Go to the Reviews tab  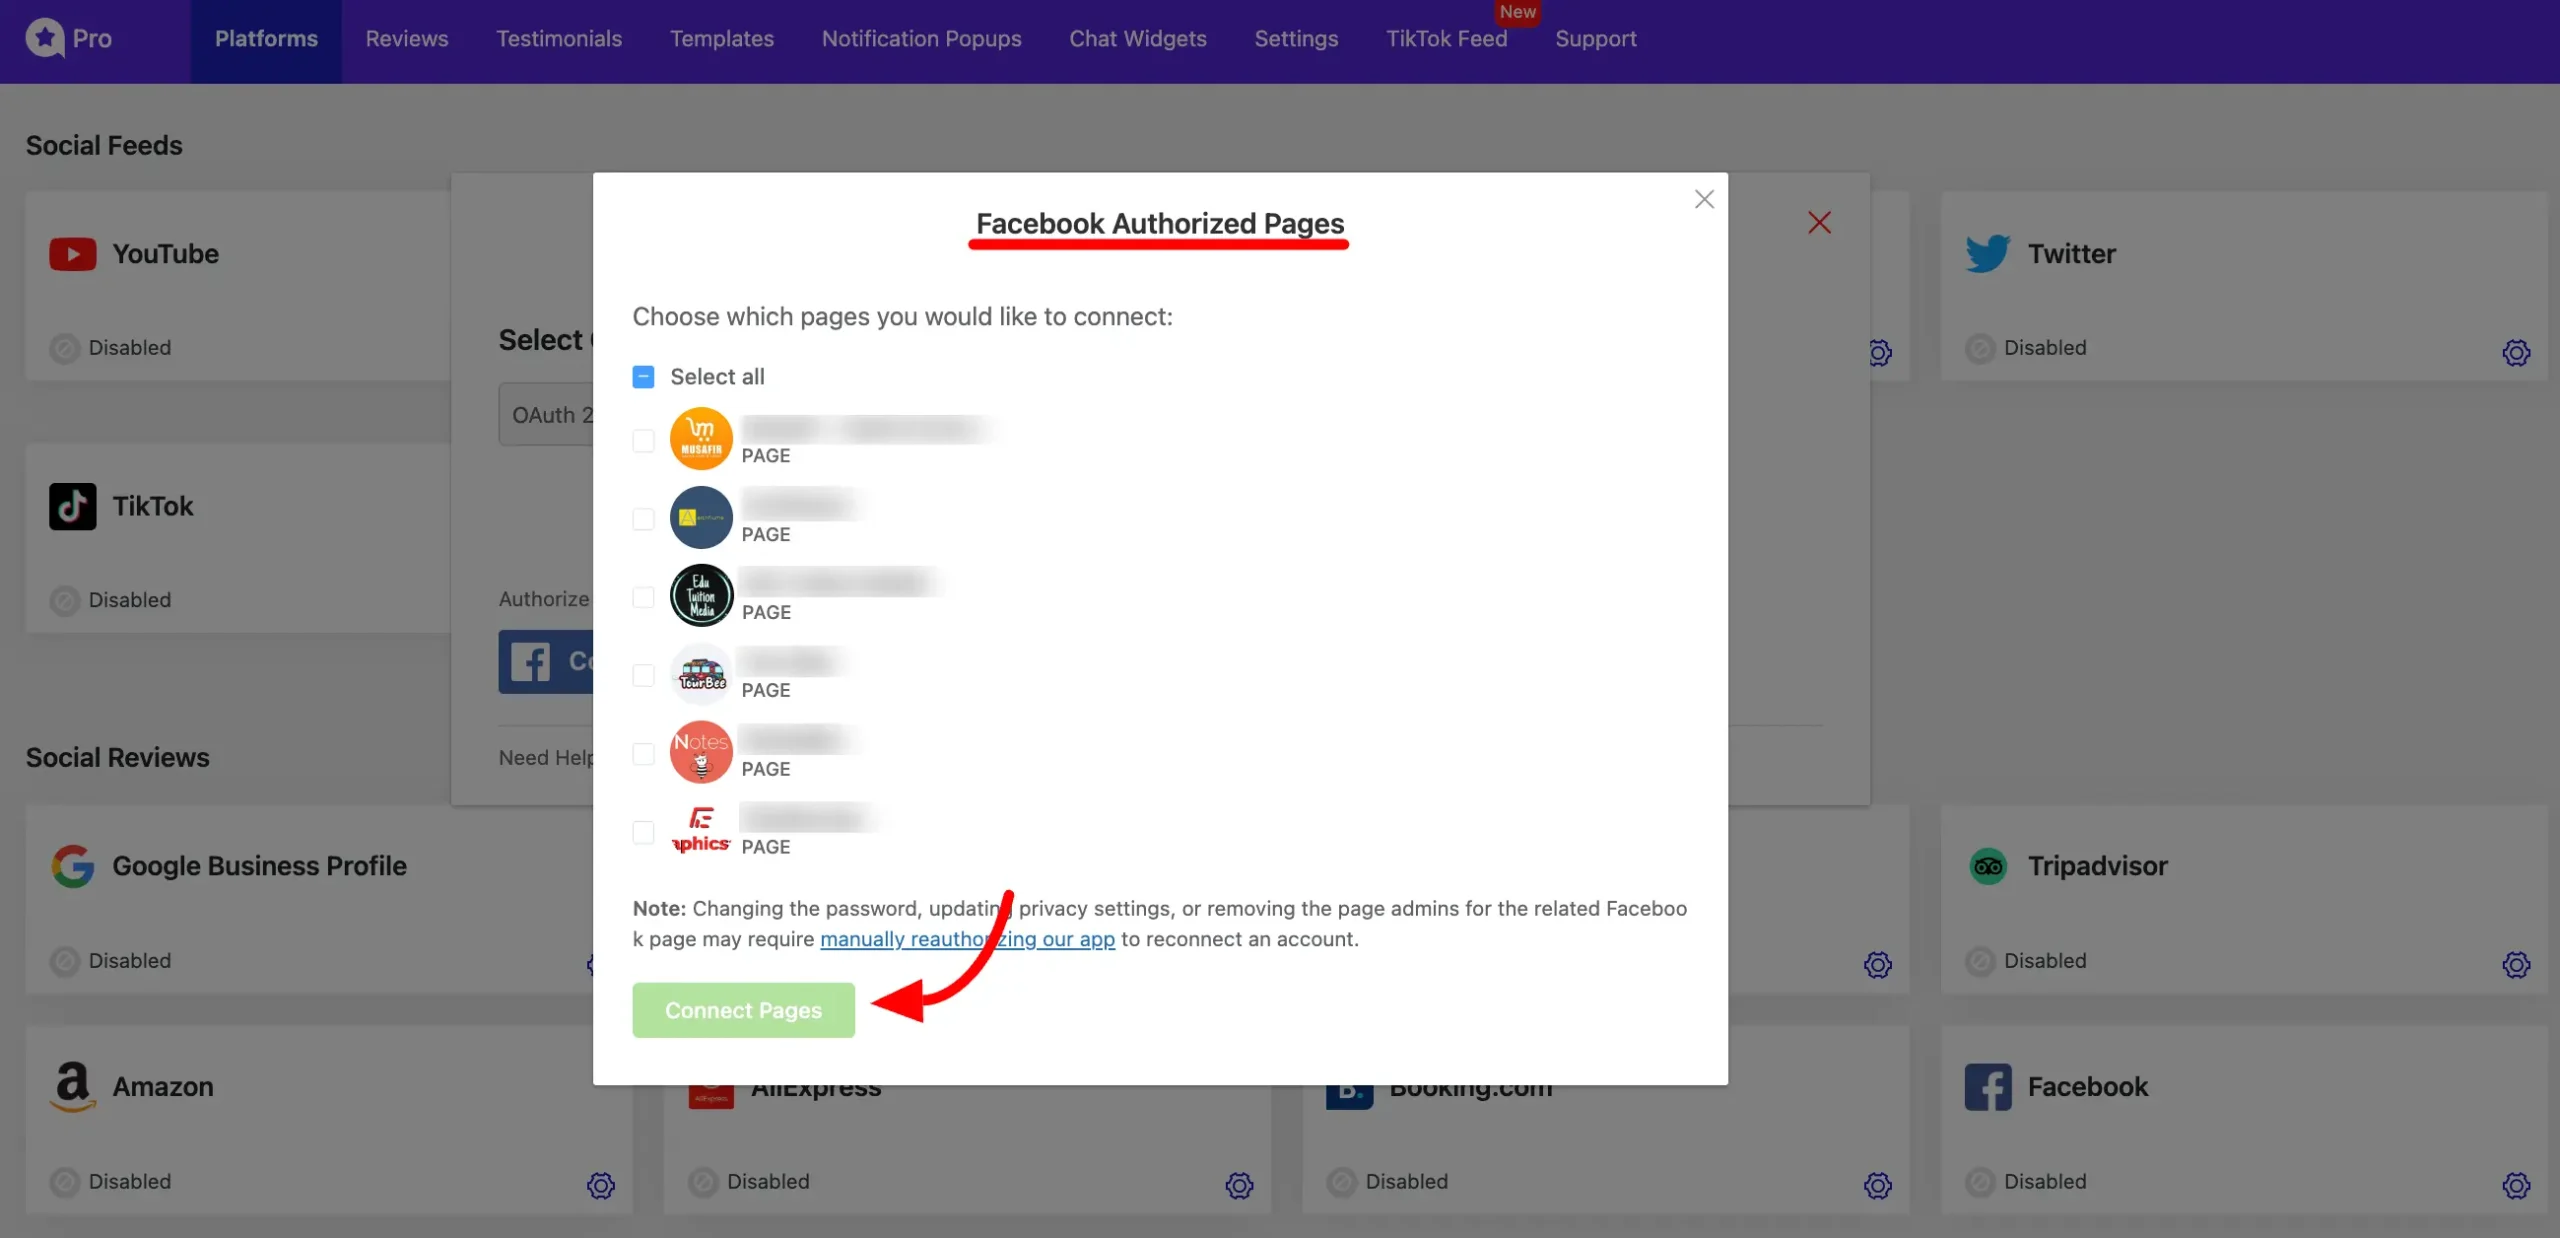[x=406, y=39]
